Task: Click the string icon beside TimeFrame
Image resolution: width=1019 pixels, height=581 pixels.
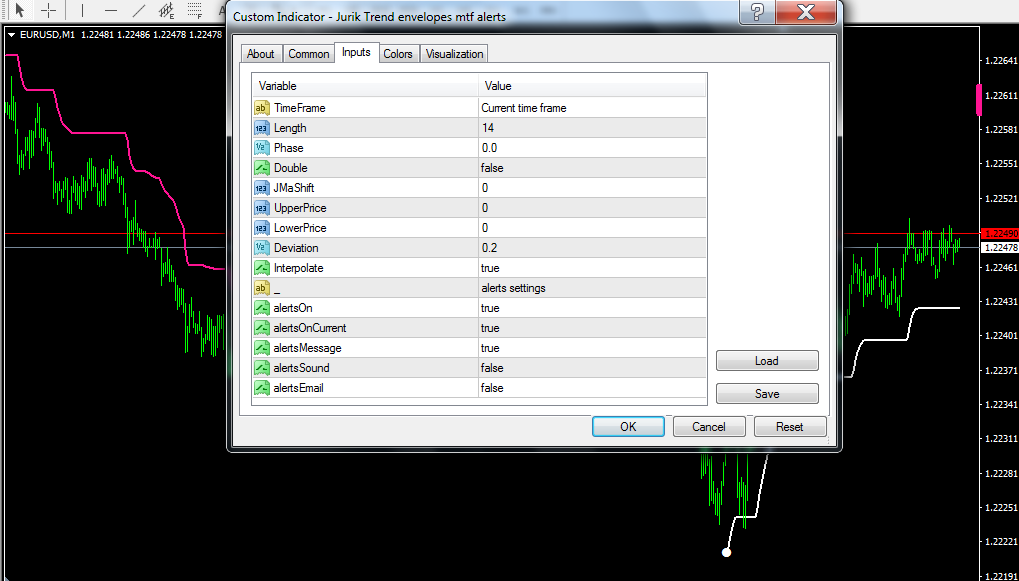Action: click(x=262, y=108)
